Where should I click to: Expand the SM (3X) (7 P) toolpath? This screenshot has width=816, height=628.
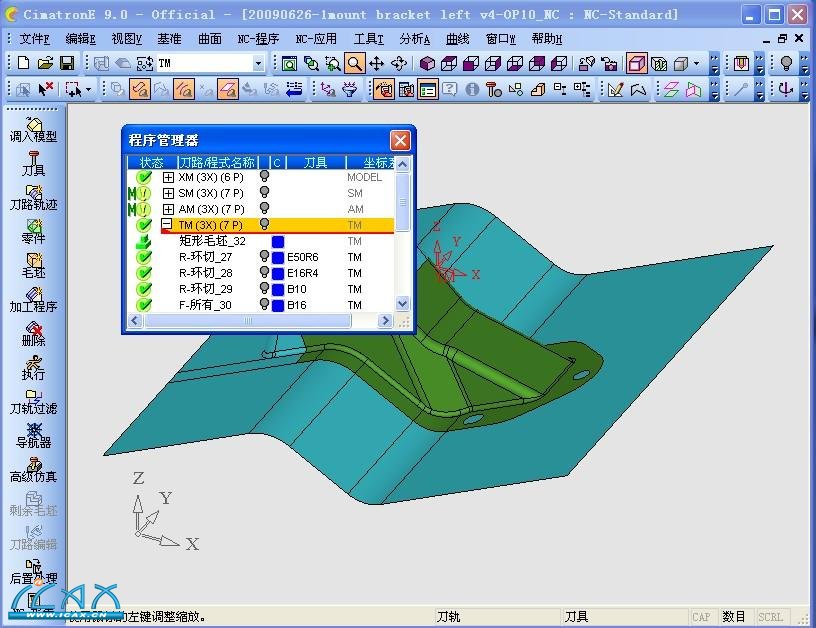coord(168,194)
